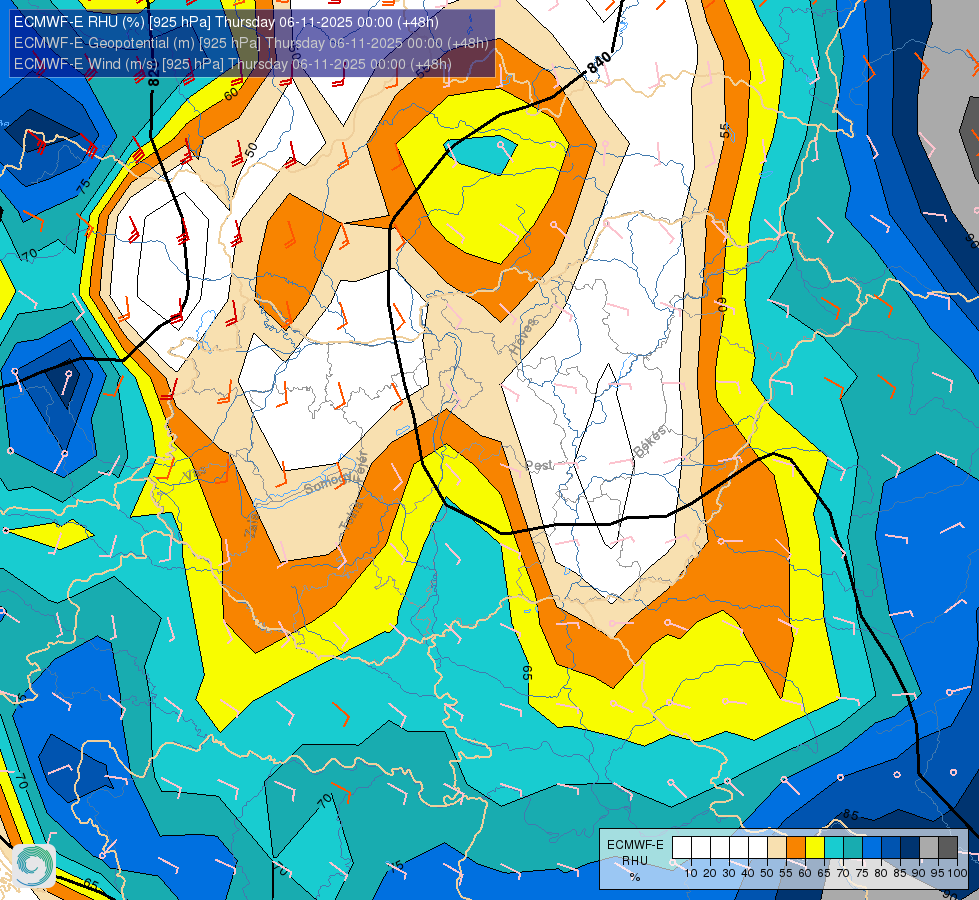Click the legend RHU label
The height and width of the screenshot is (900, 979).
pyautogui.click(x=635, y=861)
